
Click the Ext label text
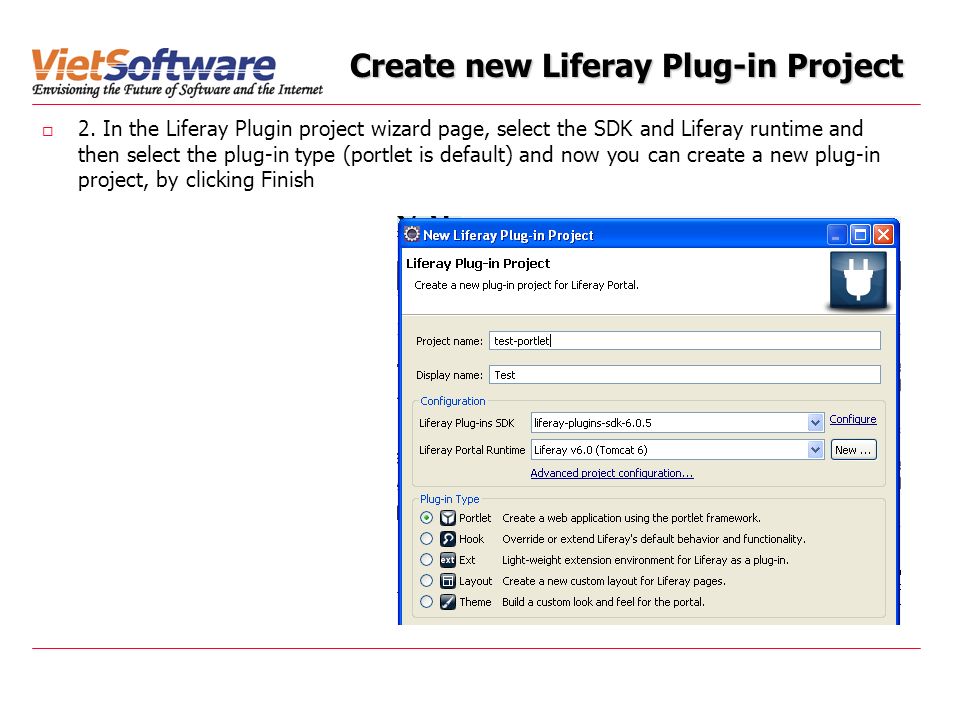(x=467, y=560)
